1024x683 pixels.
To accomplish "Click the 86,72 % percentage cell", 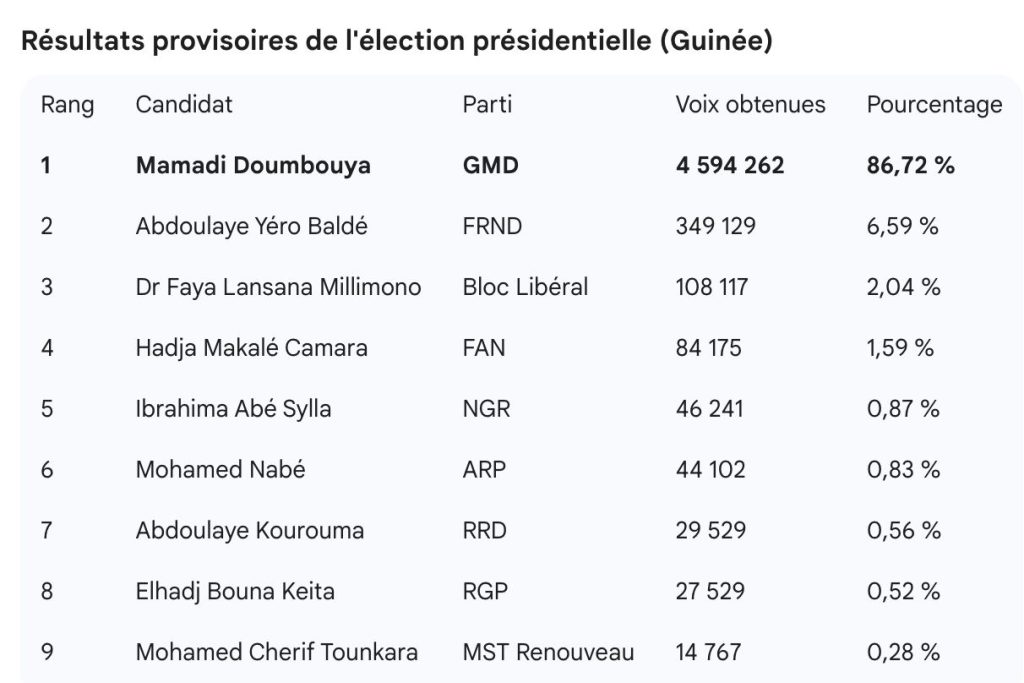I will pos(910,166).
